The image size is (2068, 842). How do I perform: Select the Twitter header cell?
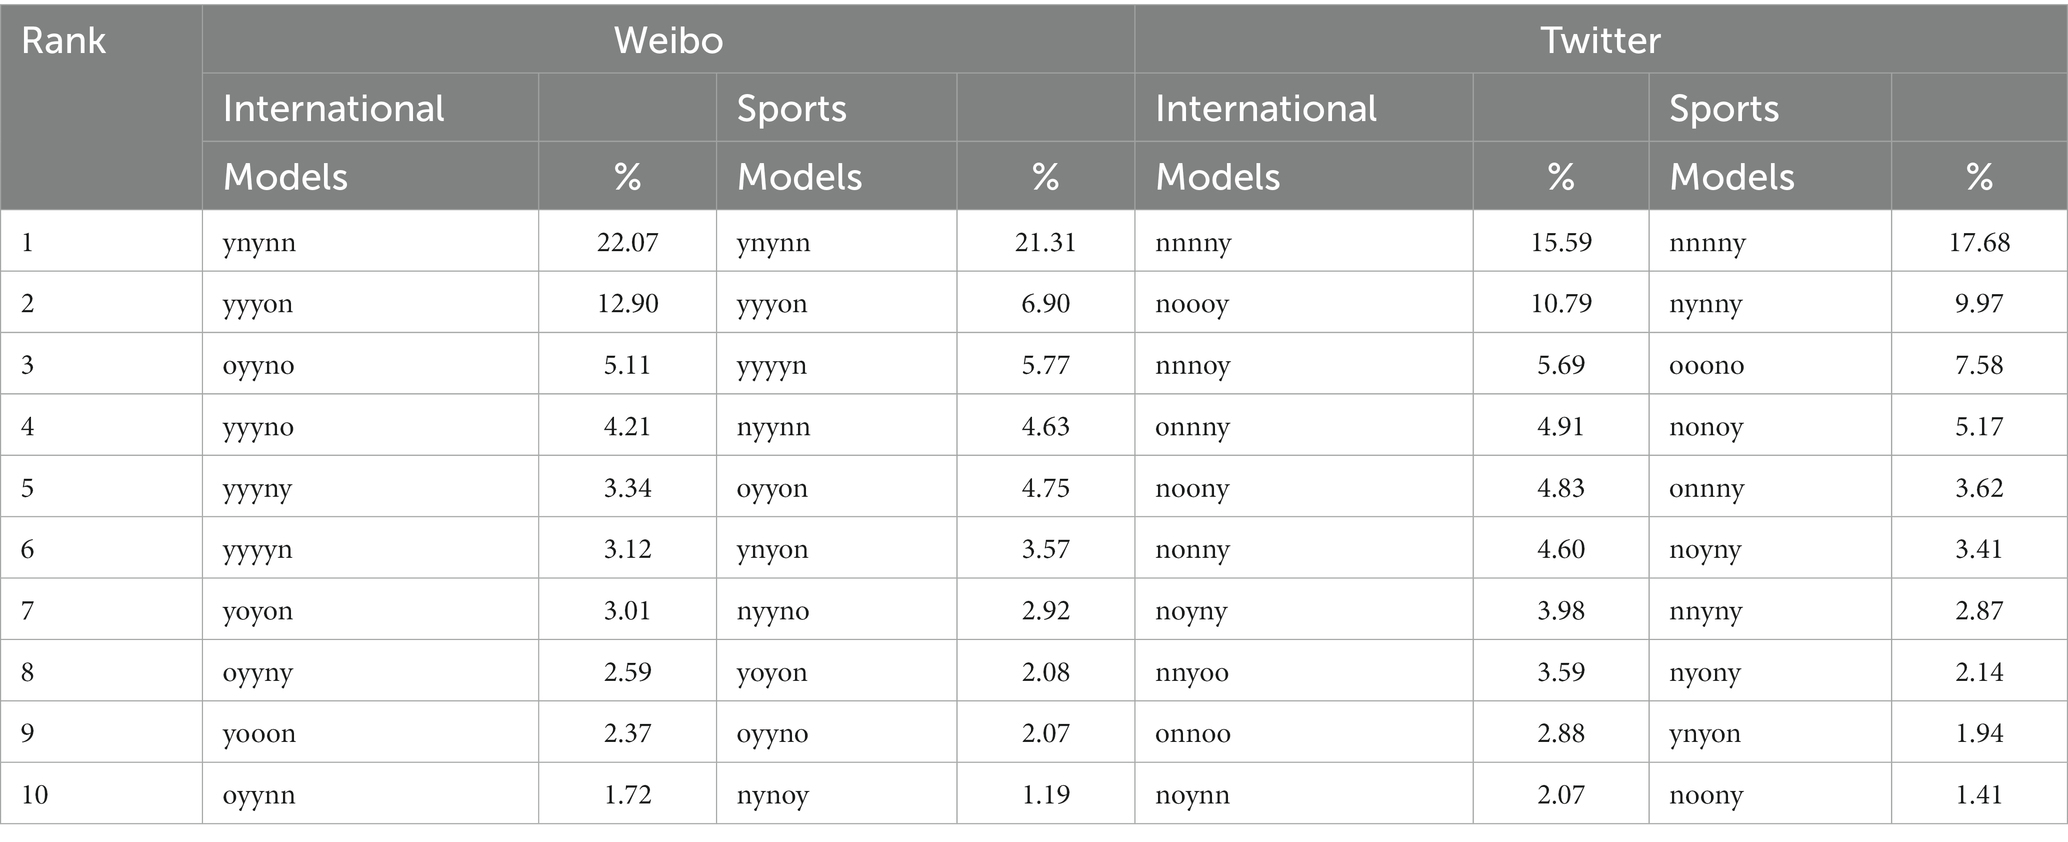pyautogui.click(x=1600, y=39)
